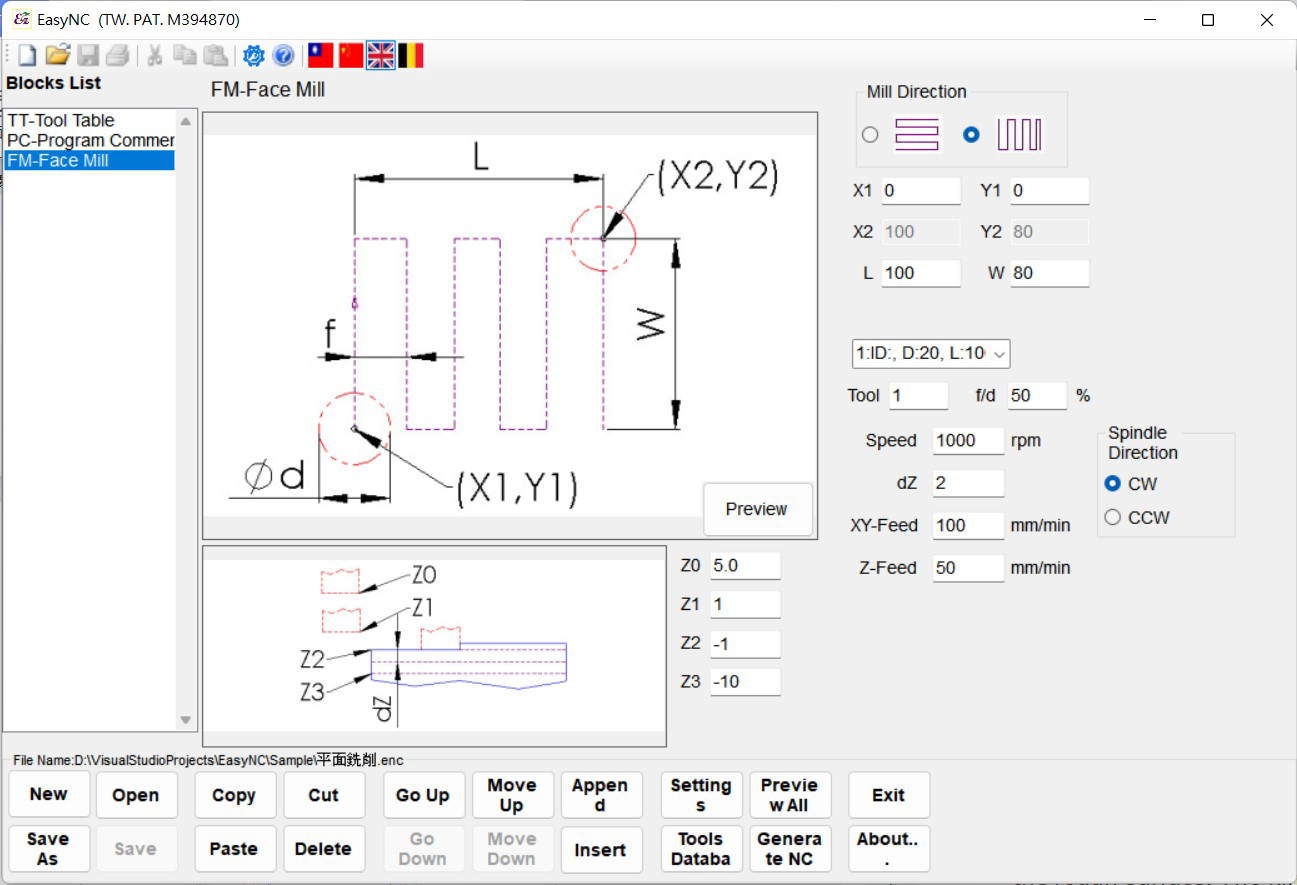1297x885 pixels.
Task: Click the horizontal zigzag mill direction icon
Action: coord(918,134)
